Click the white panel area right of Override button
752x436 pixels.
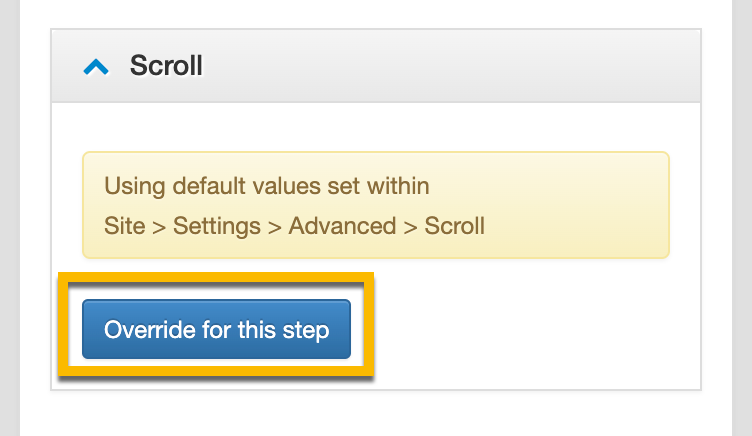[530, 330]
